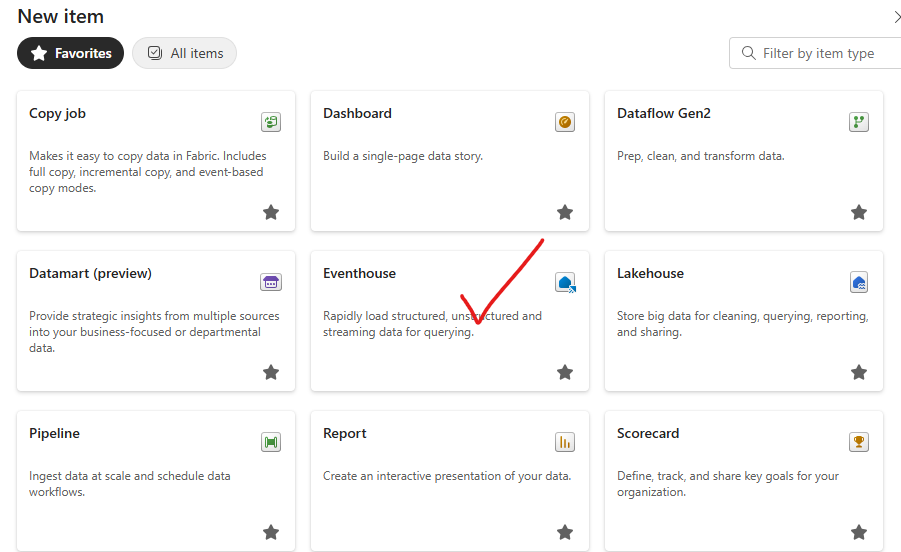Toggle the favorite star on Eventhouse
Image resolution: width=901 pixels, height=552 pixels.
(565, 372)
